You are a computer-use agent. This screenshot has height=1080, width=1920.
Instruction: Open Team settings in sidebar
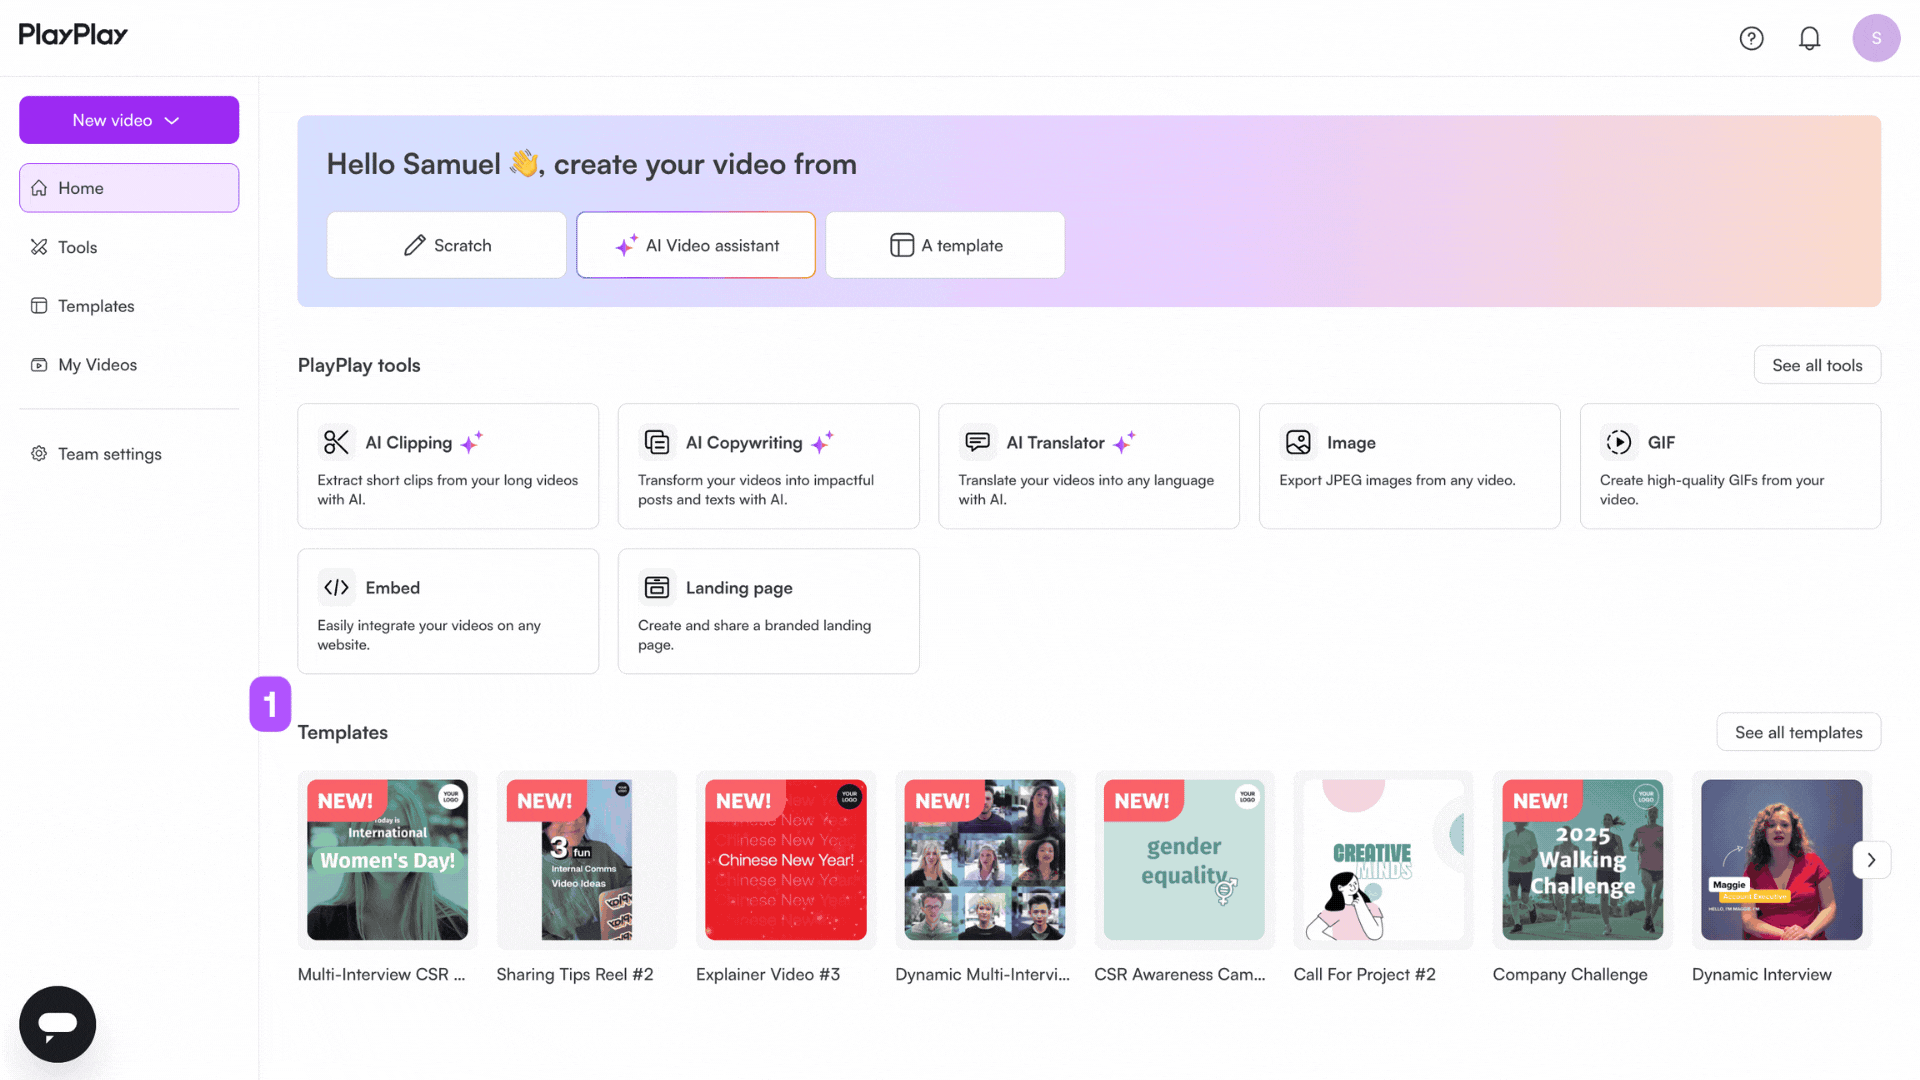(129, 454)
